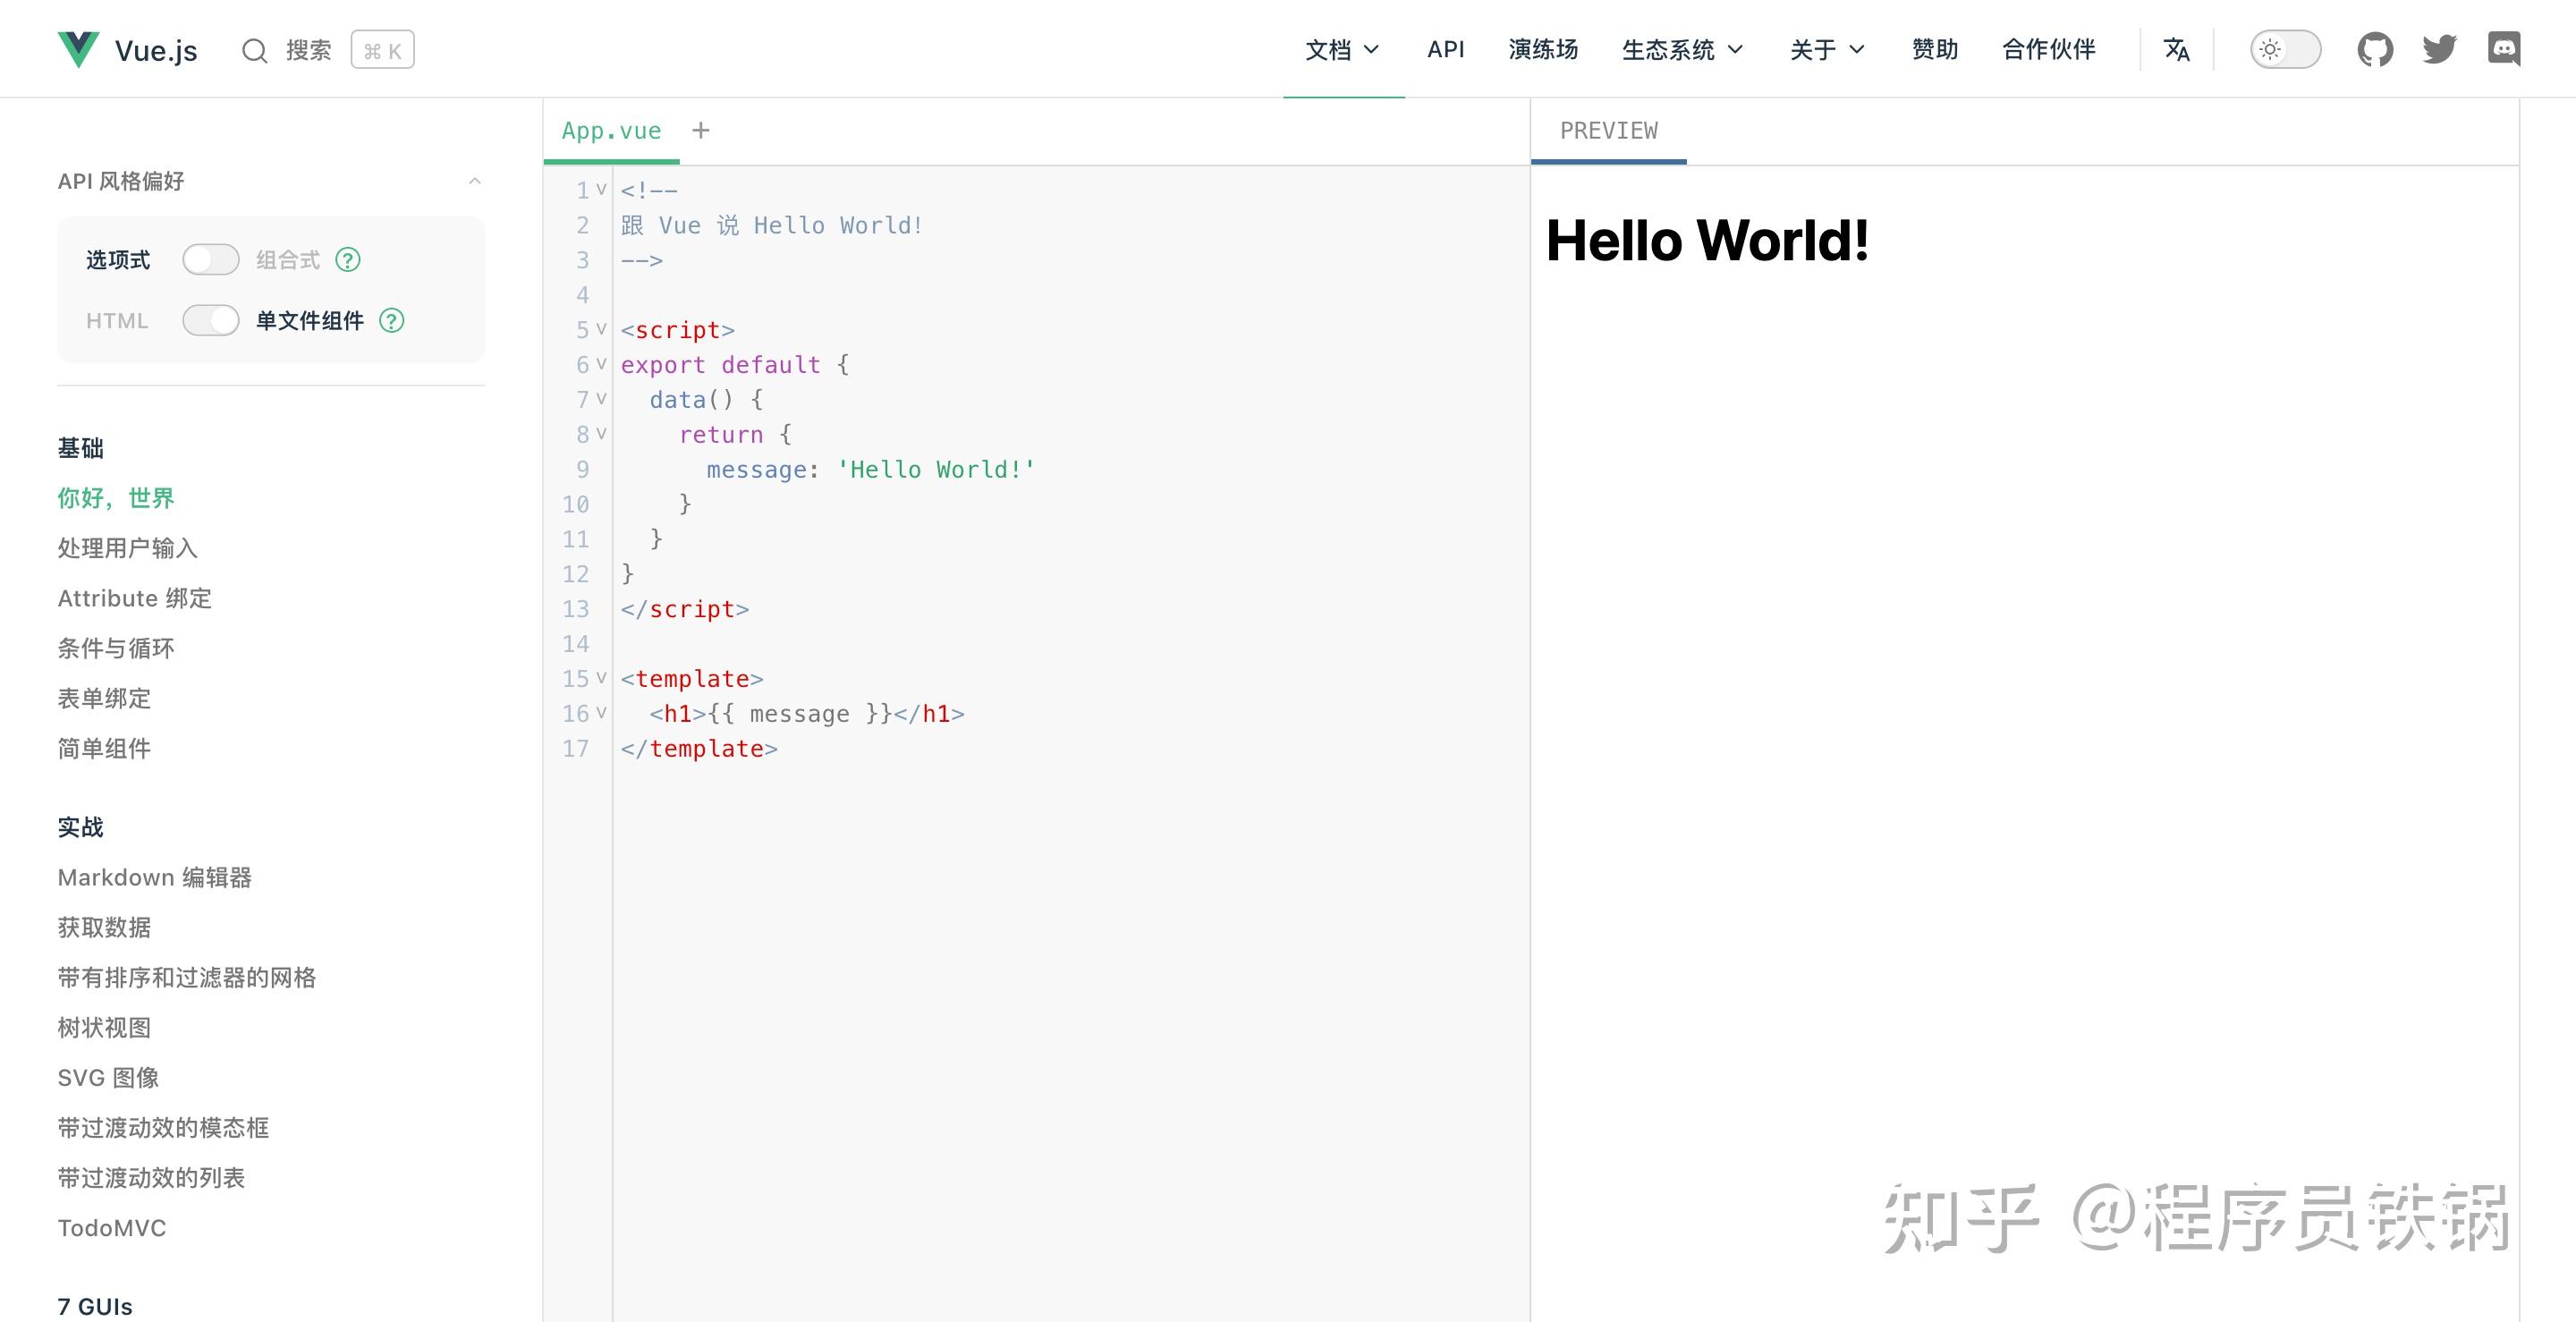Open the Twitter icon link

(2439, 49)
